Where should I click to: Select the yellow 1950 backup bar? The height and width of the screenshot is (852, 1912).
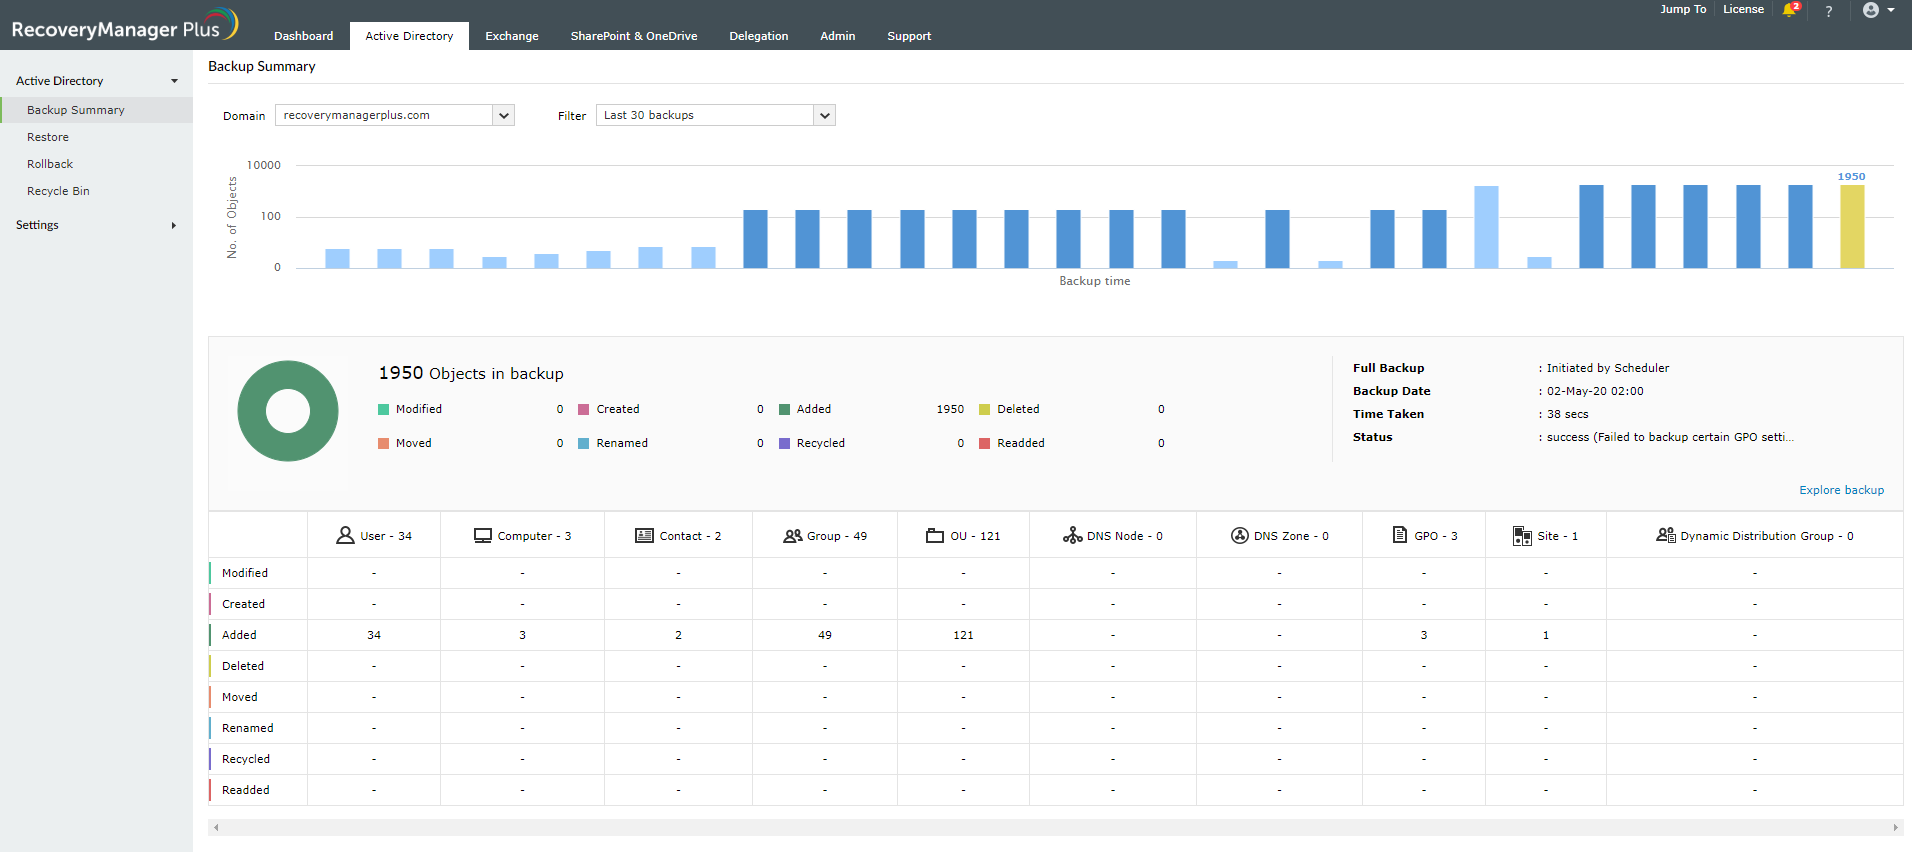(x=1852, y=227)
